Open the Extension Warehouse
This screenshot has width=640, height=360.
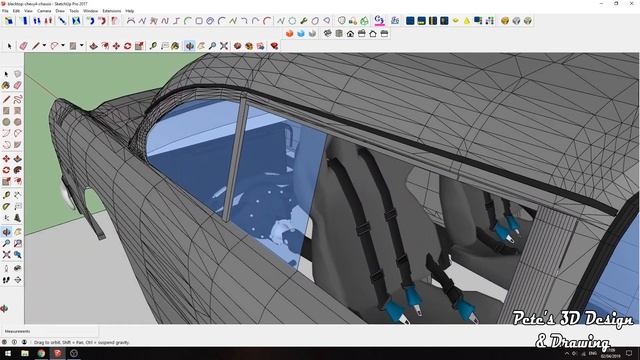pyautogui.click(x=249, y=46)
